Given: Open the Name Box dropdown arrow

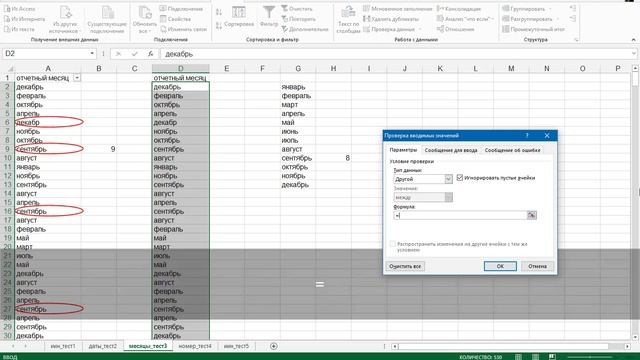Looking at the screenshot, I should 92,53.
